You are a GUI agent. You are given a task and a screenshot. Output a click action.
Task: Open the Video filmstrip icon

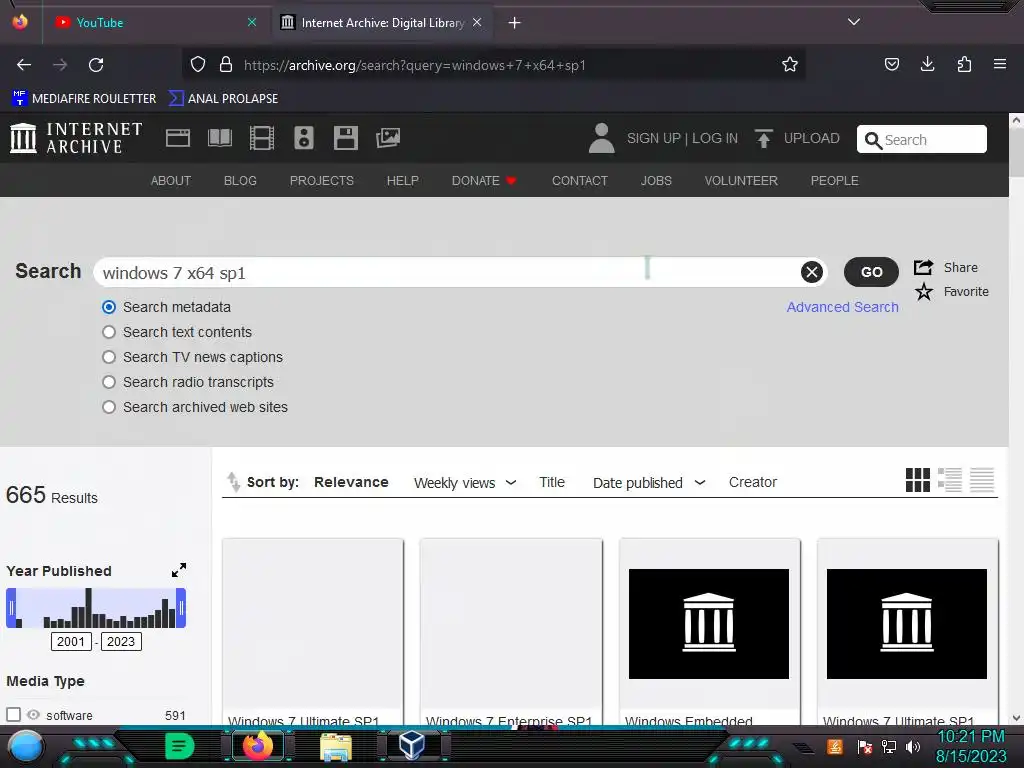[262, 138]
